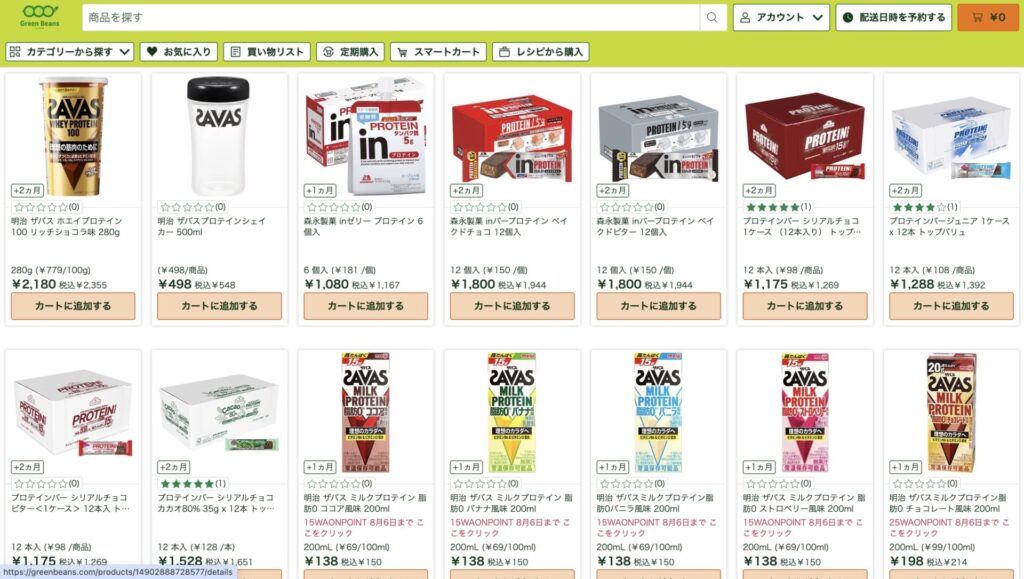
Task: Open SAVAS shaker bottle product image
Action: 219,136
